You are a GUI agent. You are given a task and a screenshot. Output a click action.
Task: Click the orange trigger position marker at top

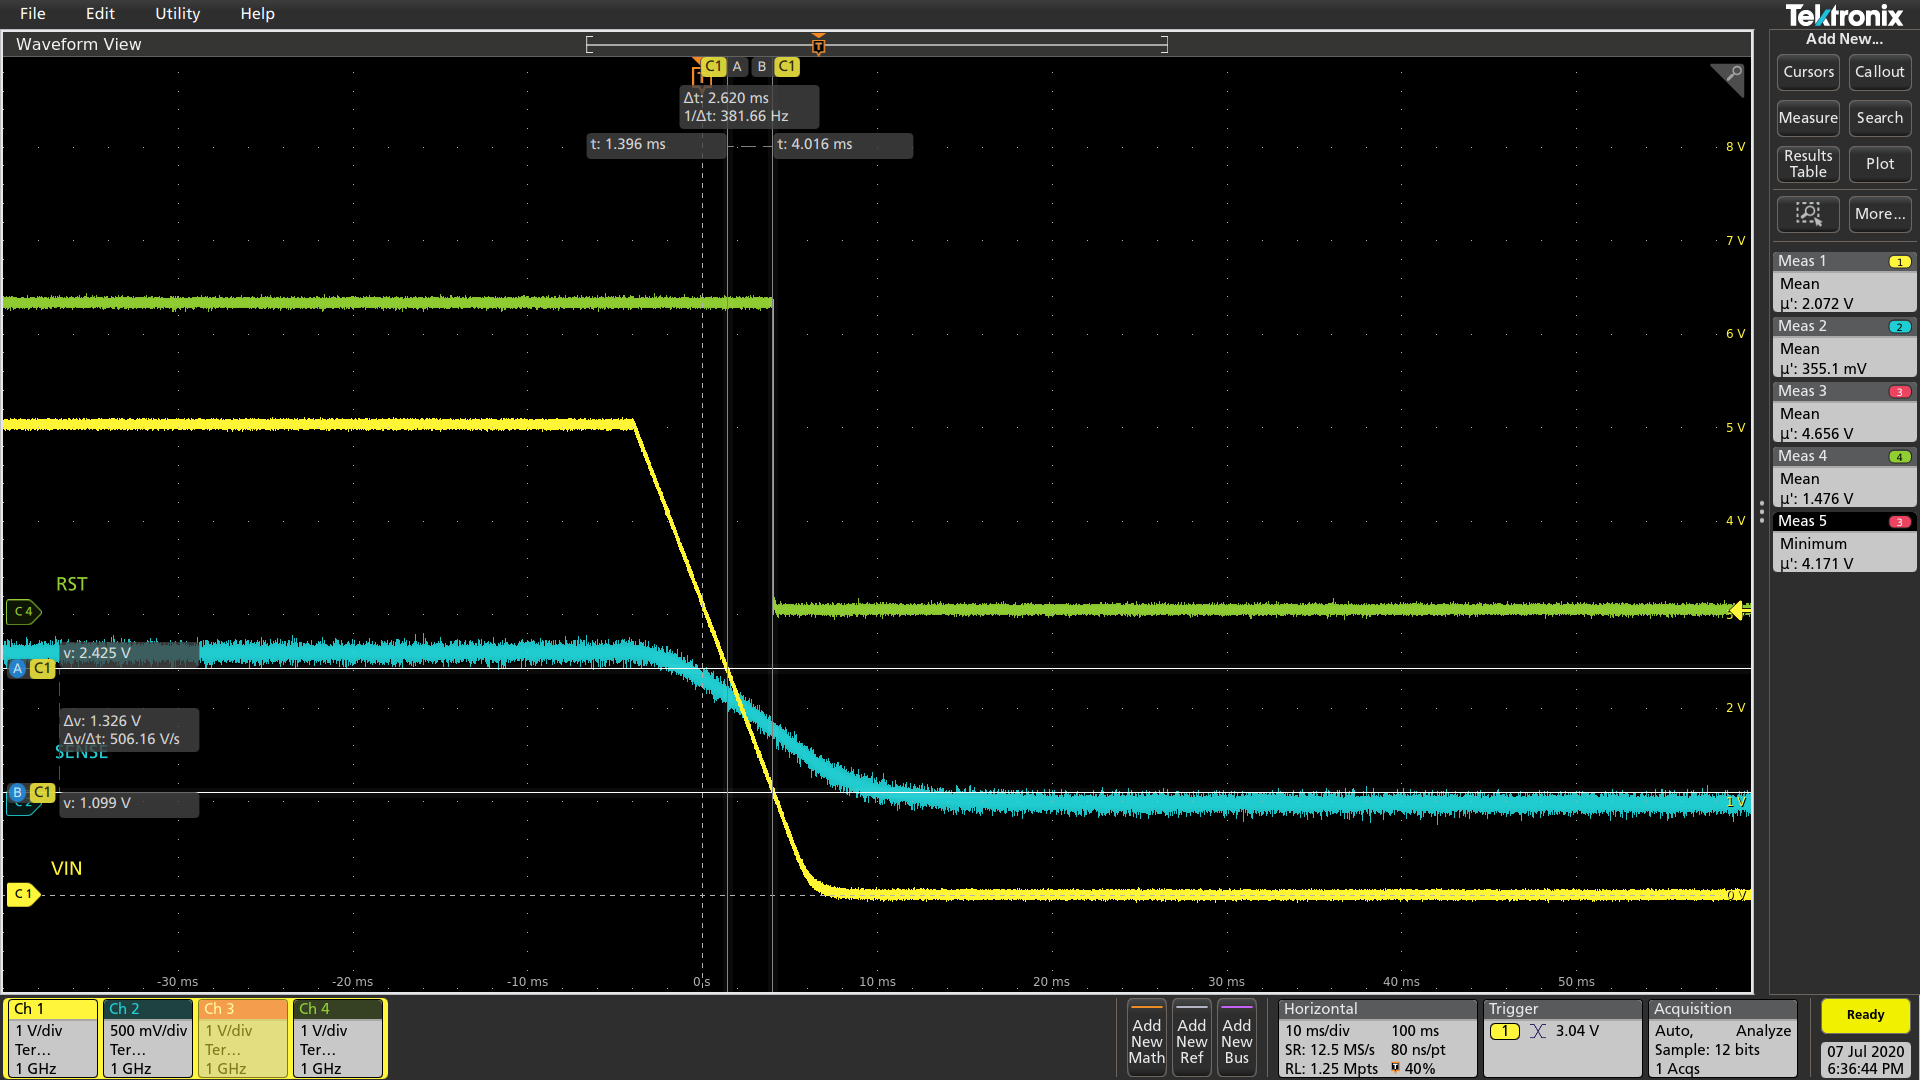tap(818, 45)
